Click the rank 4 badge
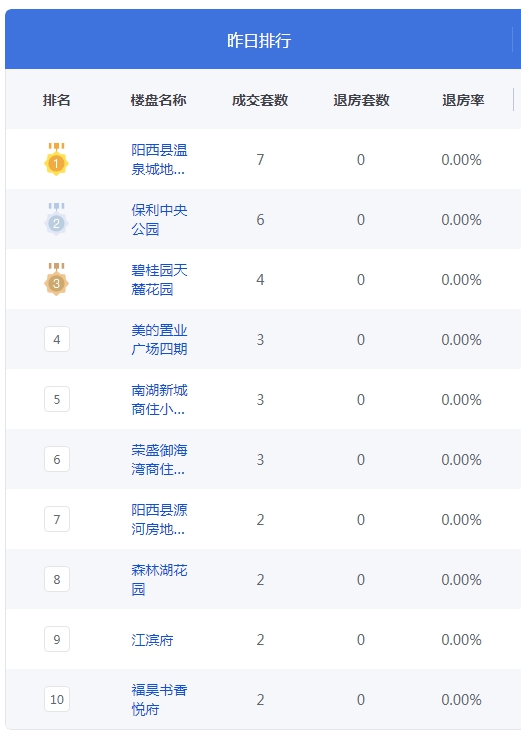Viewport: 521px width, 730px height. 57,339
